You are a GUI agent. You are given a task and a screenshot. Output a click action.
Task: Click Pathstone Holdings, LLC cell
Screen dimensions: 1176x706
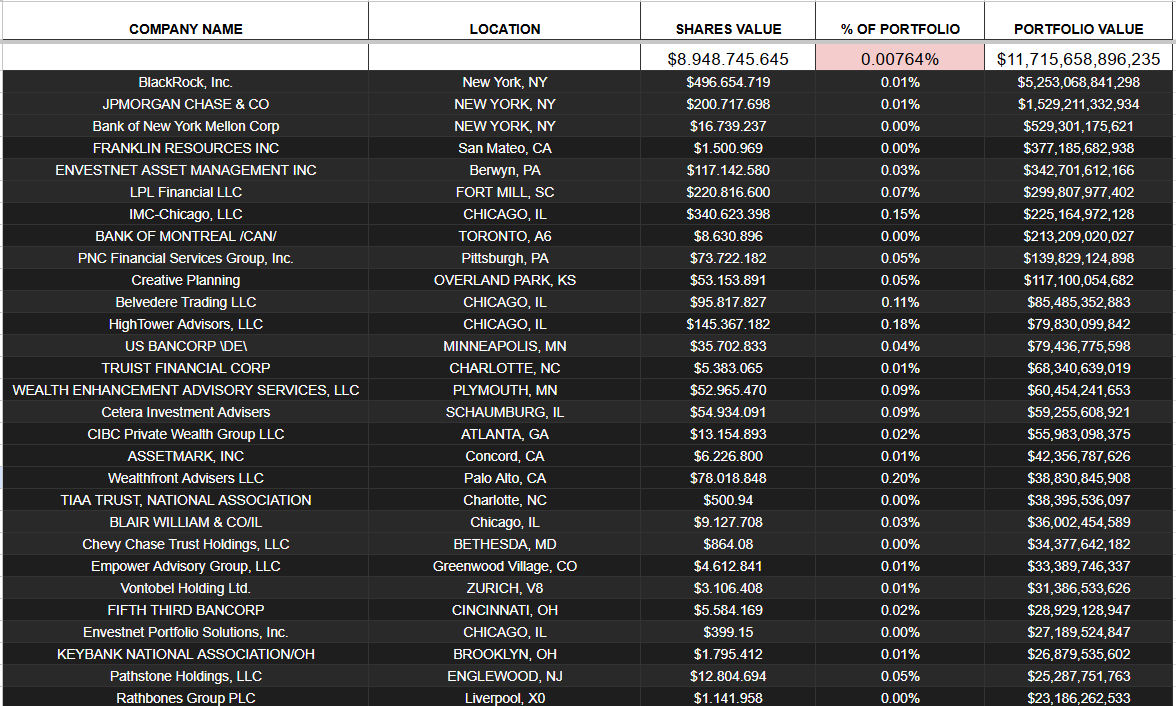tap(185, 677)
